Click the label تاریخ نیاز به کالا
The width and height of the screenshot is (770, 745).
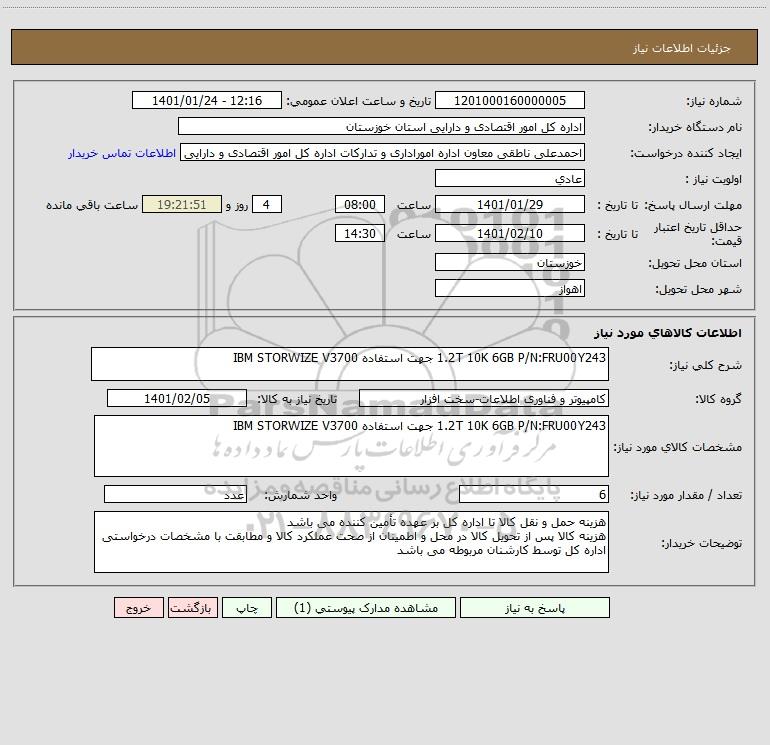click(297, 399)
